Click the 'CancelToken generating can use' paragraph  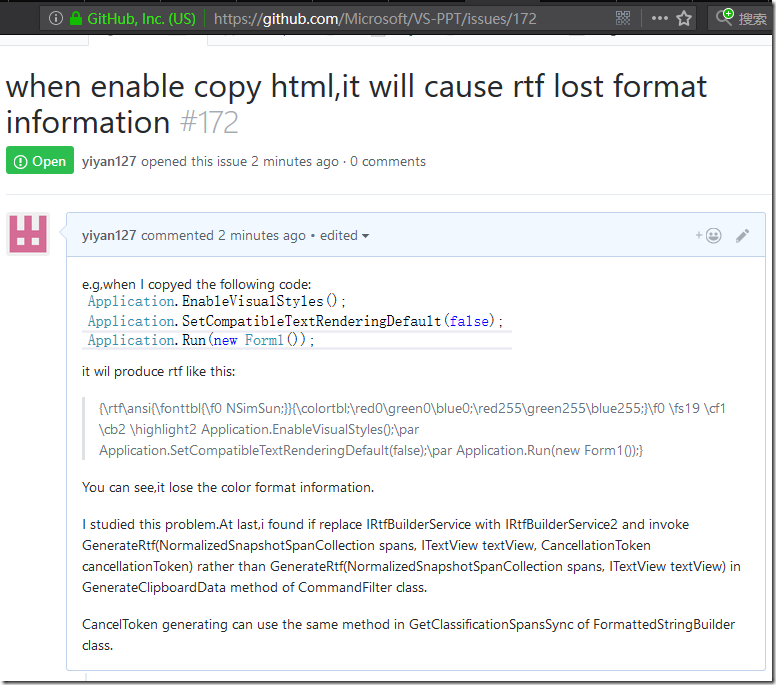tap(408, 635)
